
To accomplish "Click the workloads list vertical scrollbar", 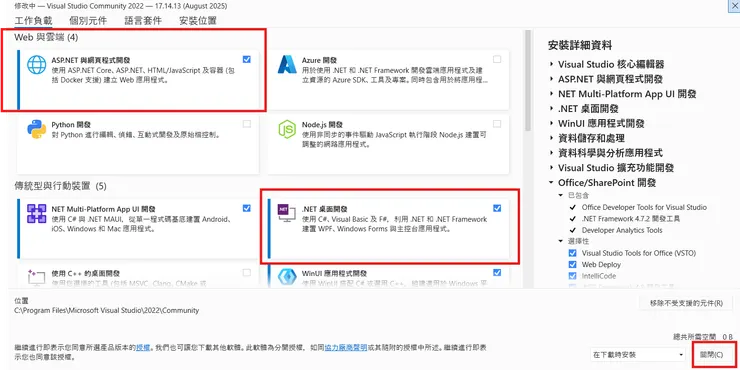I will [529, 80].
